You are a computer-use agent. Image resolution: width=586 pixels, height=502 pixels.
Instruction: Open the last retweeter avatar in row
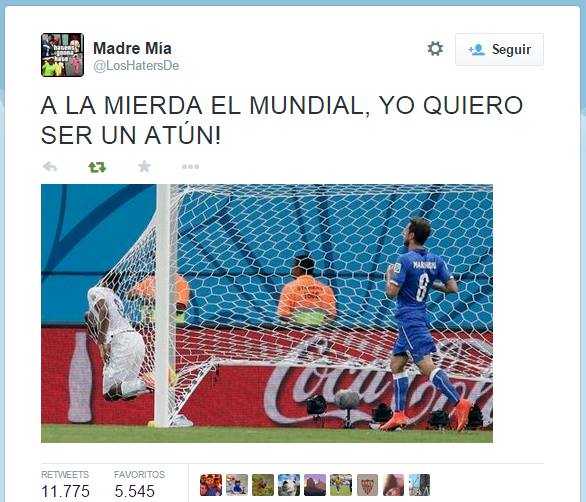(x=419, y=485)
